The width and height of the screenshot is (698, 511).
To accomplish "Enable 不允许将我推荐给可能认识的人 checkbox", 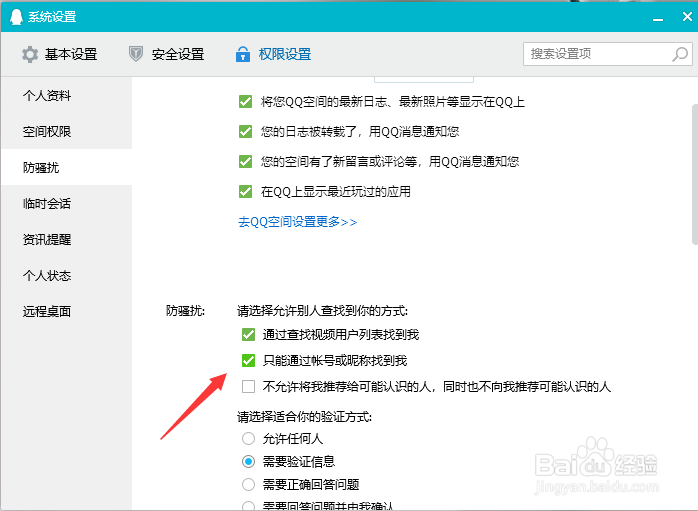I will pos(248,386).
